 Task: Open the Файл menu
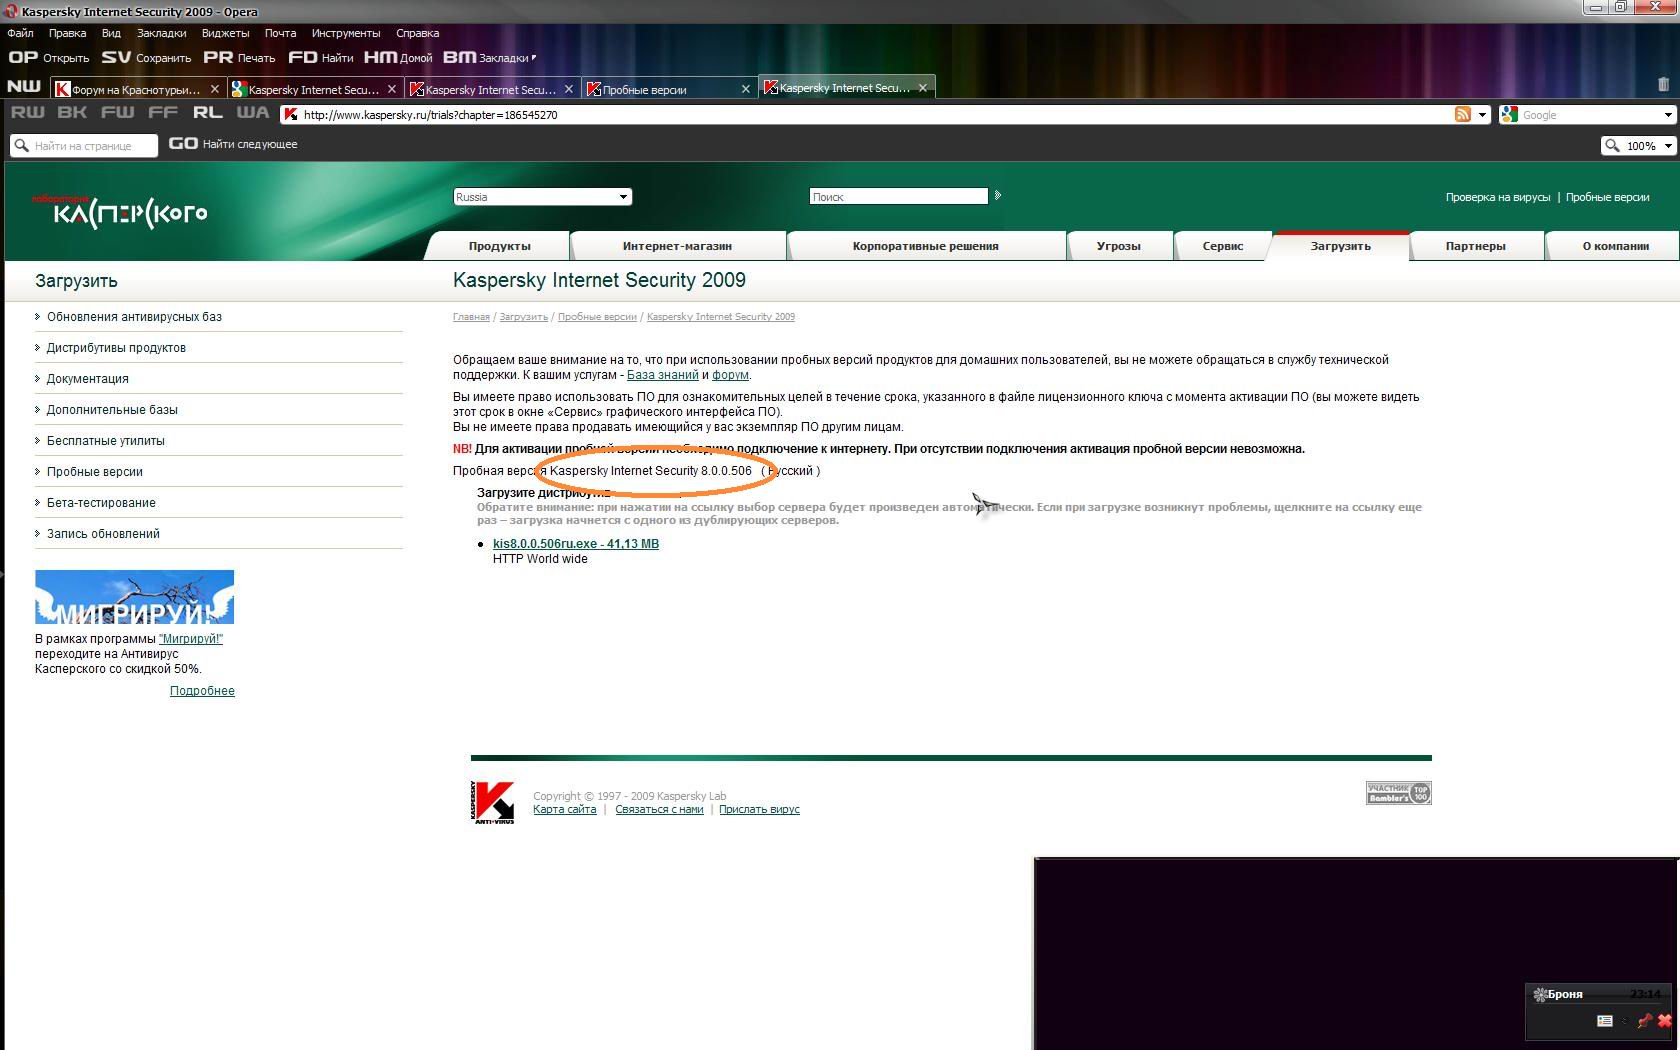20,33
